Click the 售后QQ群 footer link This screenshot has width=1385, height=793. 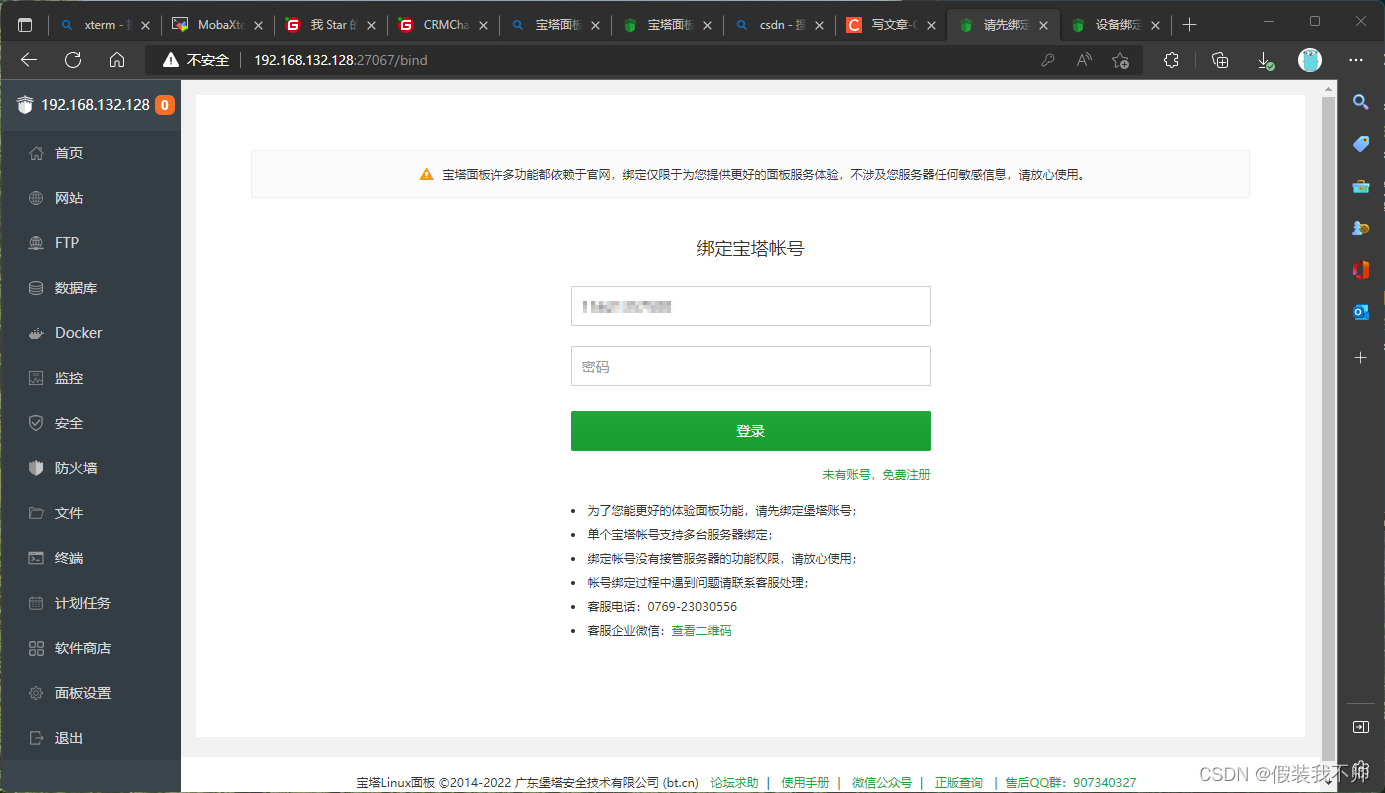pos(1071,783)
